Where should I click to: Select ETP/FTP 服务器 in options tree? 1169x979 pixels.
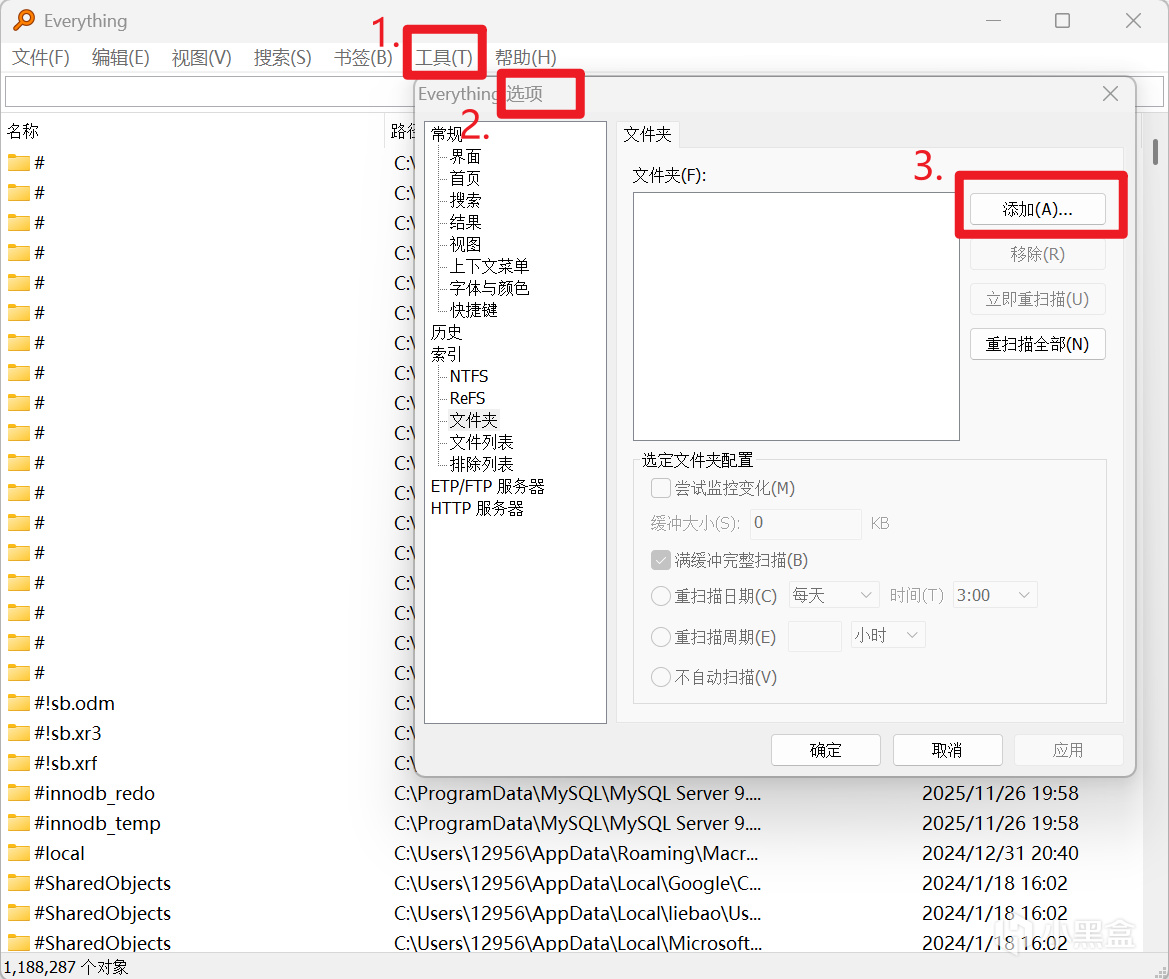coord(488,486)
